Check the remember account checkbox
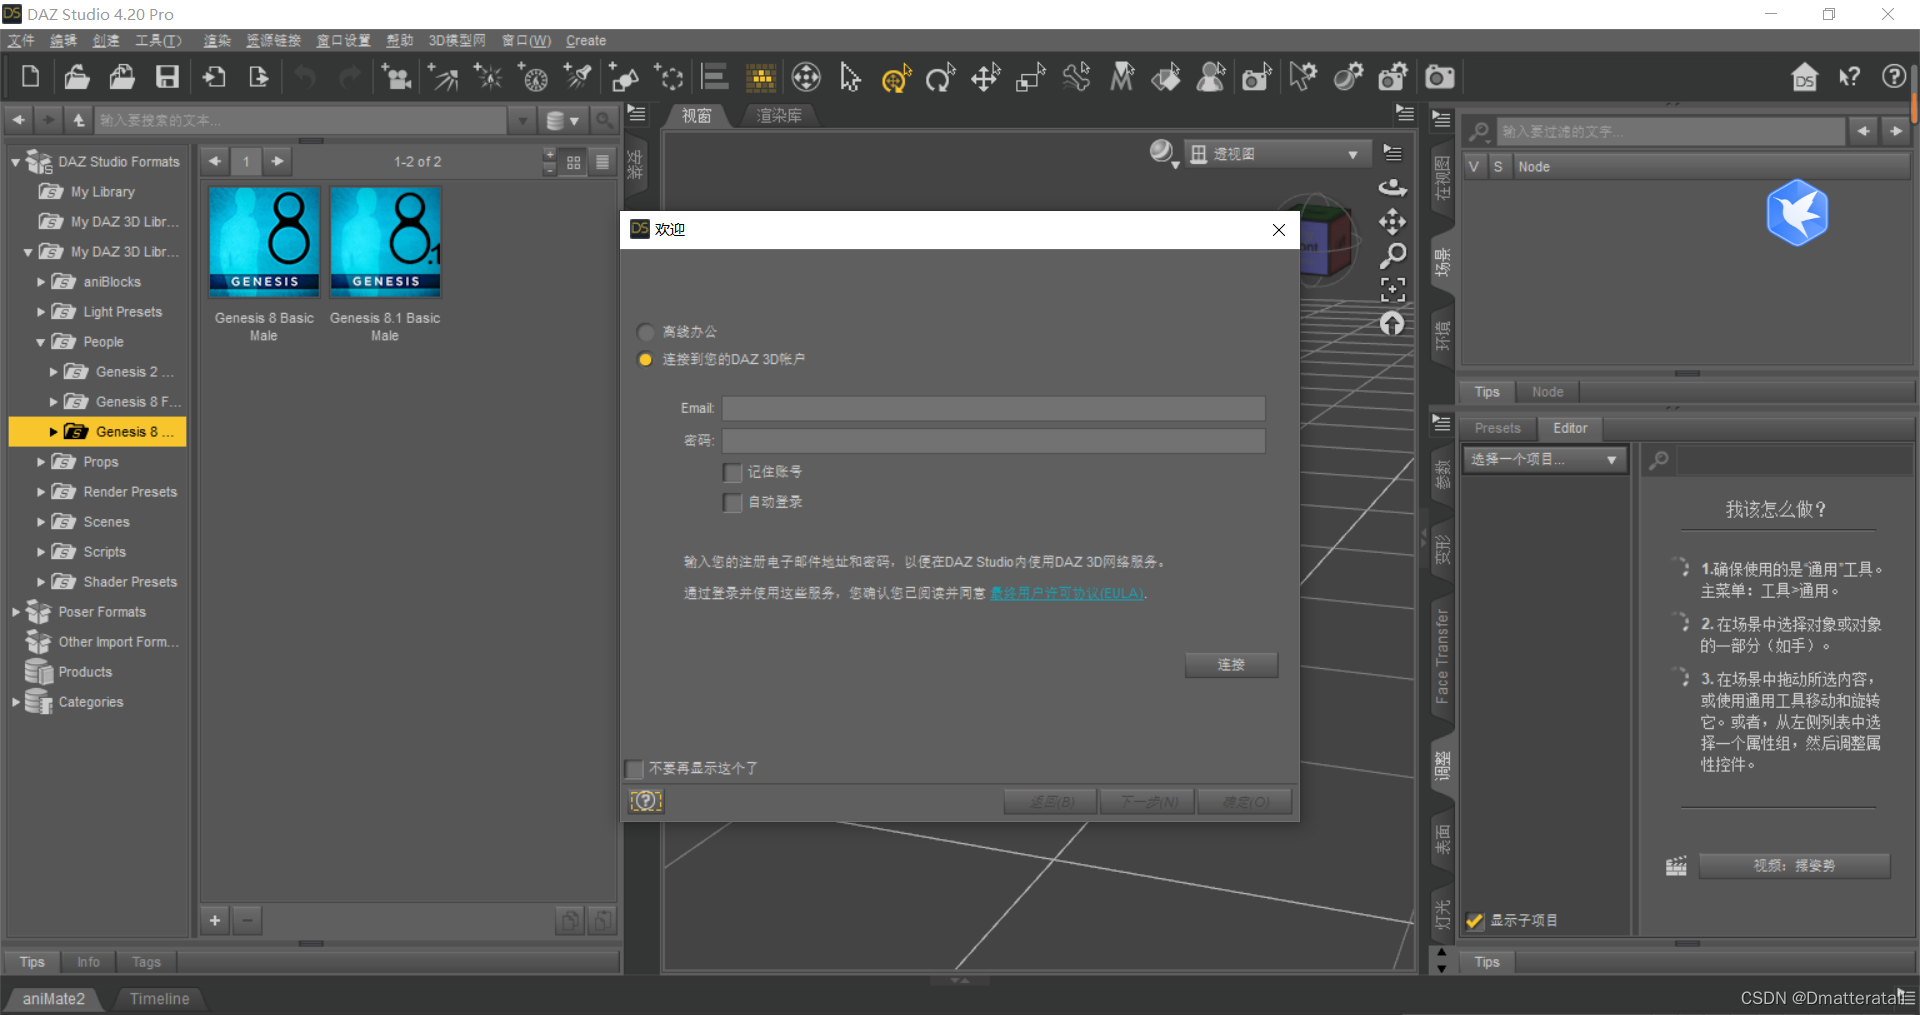The height and width of the screenshot is (1015, 1920). (x=733, y=472)
